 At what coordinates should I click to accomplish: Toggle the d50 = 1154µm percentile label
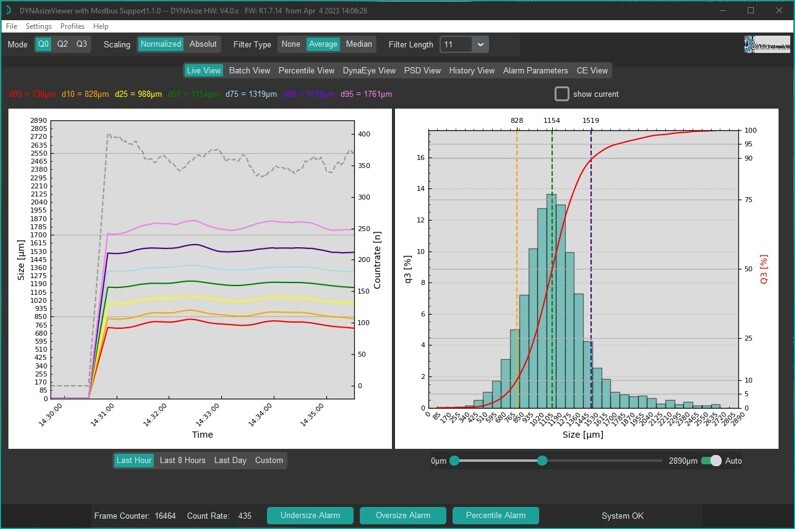click(194, 94)
